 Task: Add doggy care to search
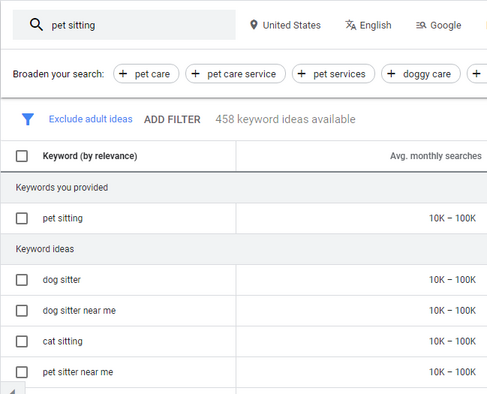pos(421,74)
